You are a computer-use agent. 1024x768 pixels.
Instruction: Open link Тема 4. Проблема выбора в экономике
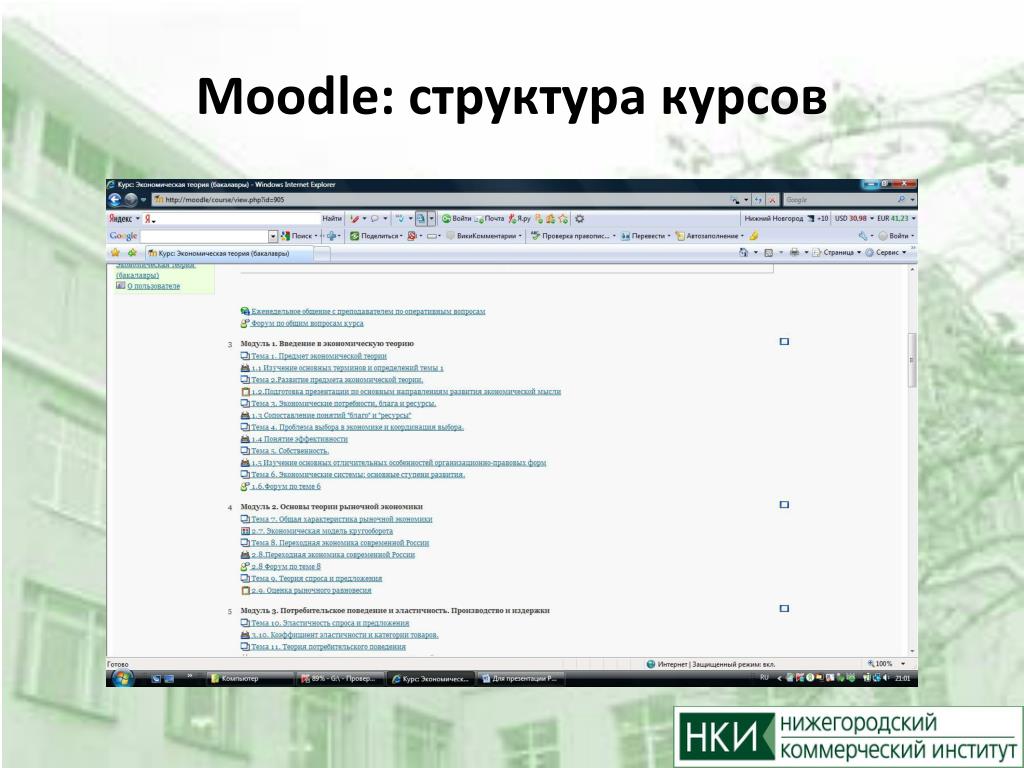[357, 427]
